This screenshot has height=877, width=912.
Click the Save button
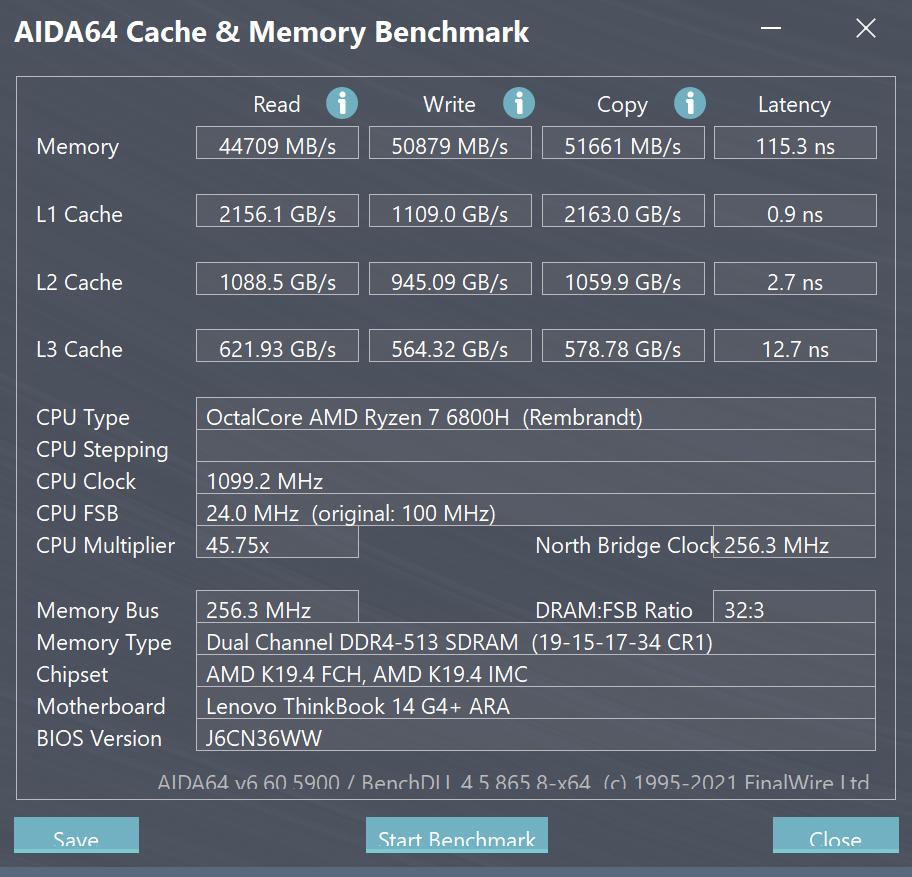pos(76,838)
